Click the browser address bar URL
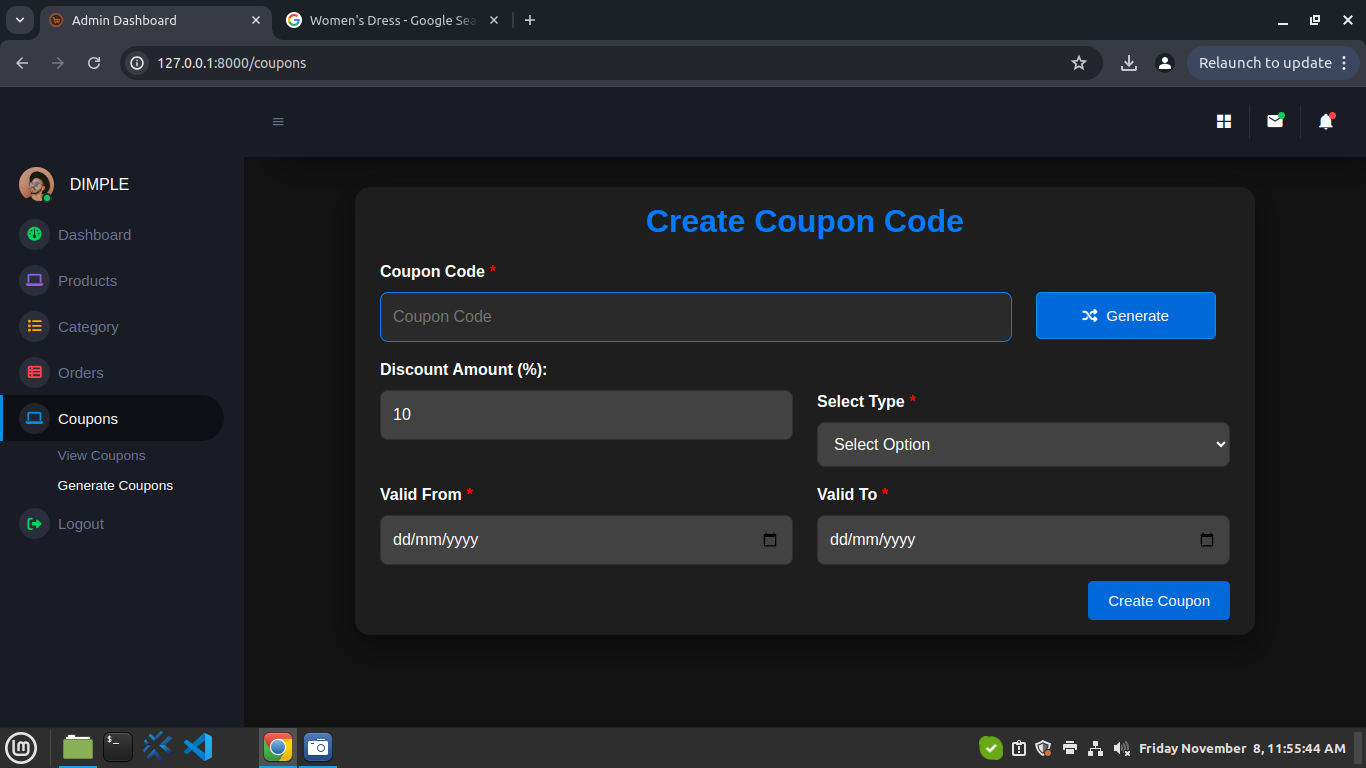This screenshot has width=1366, height=768. pyautogui.click(x=232, y=63)
